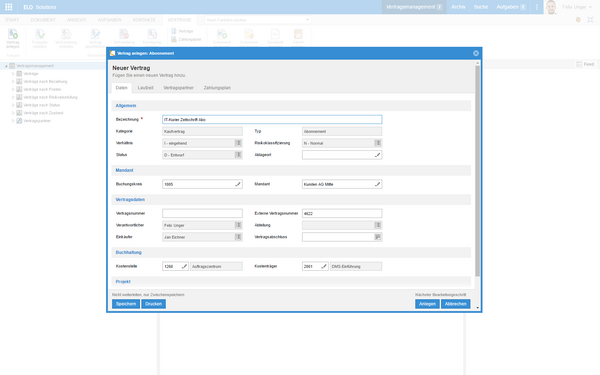This screenshot has width=600, height=375.
Task: Open the Abteilung dropdown list
Action: tap(378, 225)
